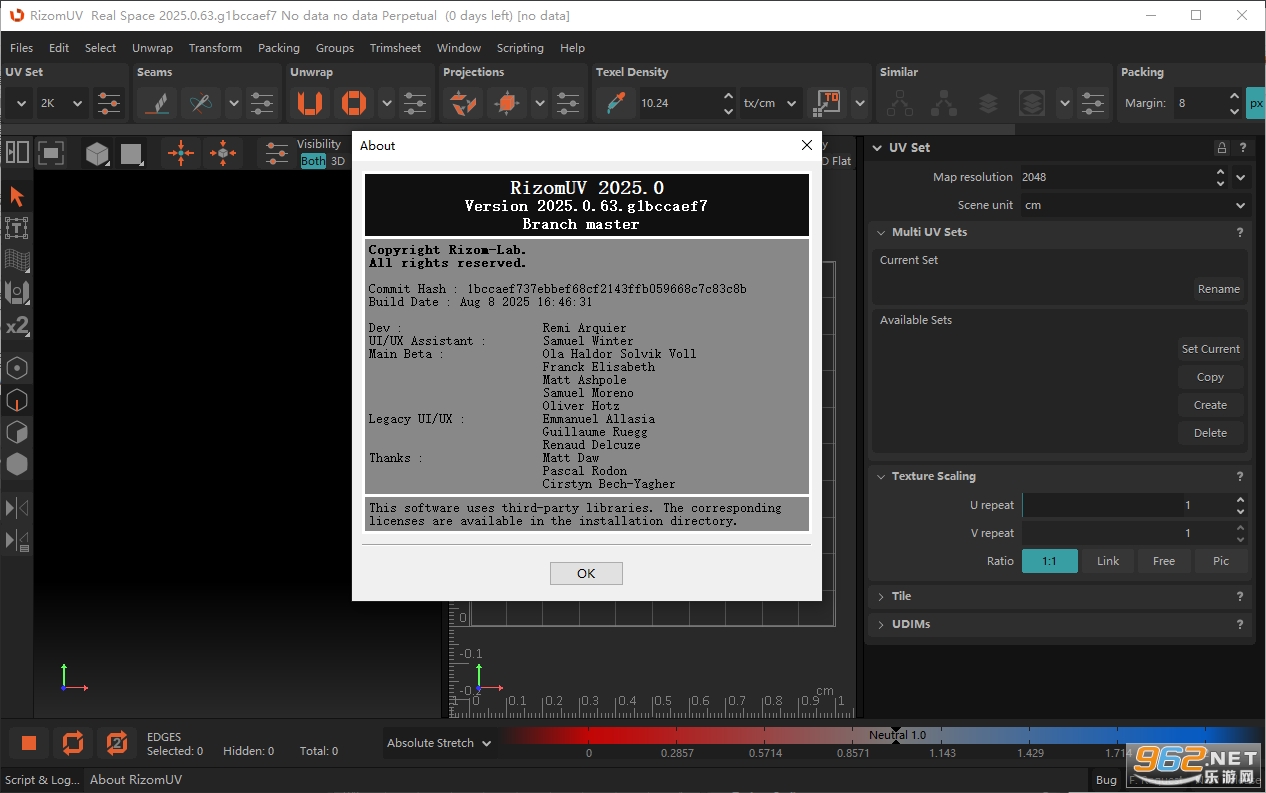
Task: Expand the UDIMs section
Action: pyautogui.click(x=881, y=624)
